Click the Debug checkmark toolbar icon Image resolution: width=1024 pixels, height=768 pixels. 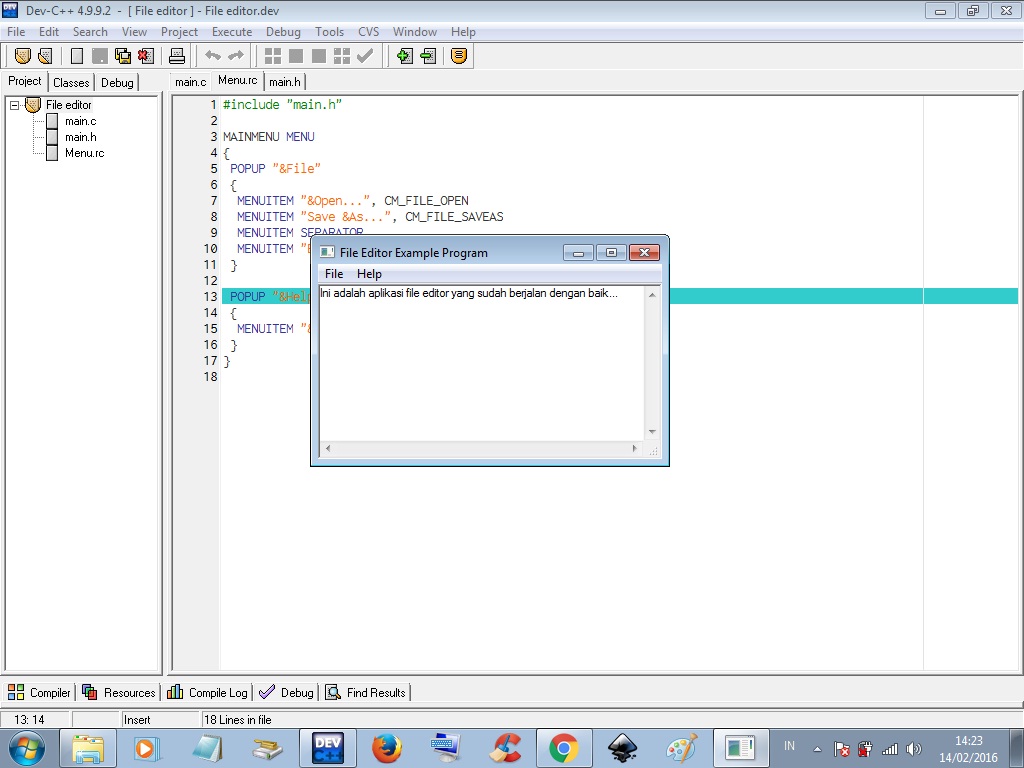[x=365, y=56]
